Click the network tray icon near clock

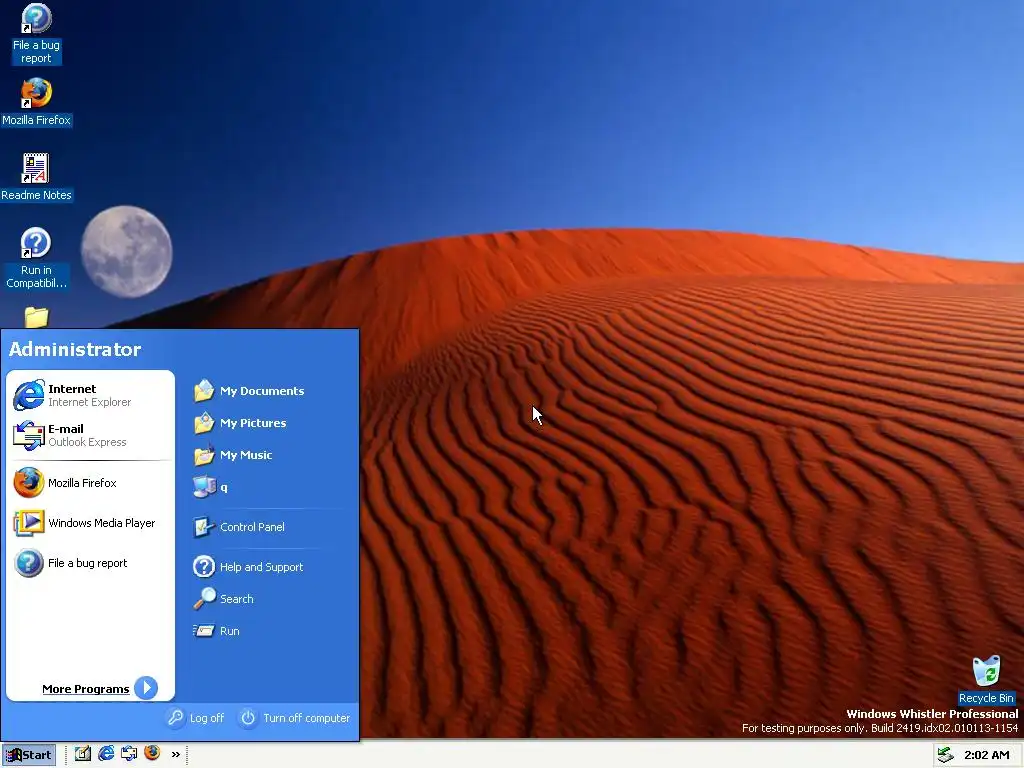[x=946, y=755]
